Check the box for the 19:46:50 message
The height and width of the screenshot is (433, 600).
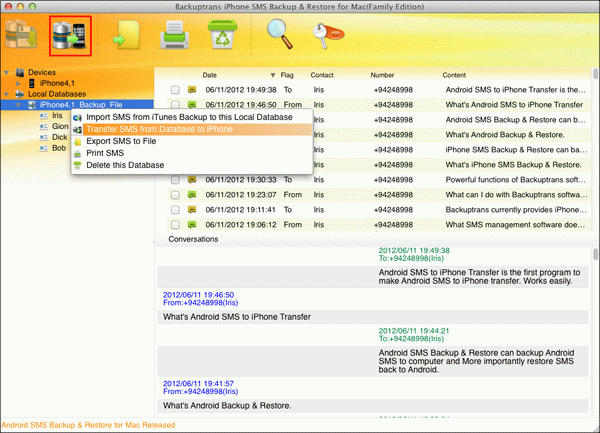tap(175, 104)
